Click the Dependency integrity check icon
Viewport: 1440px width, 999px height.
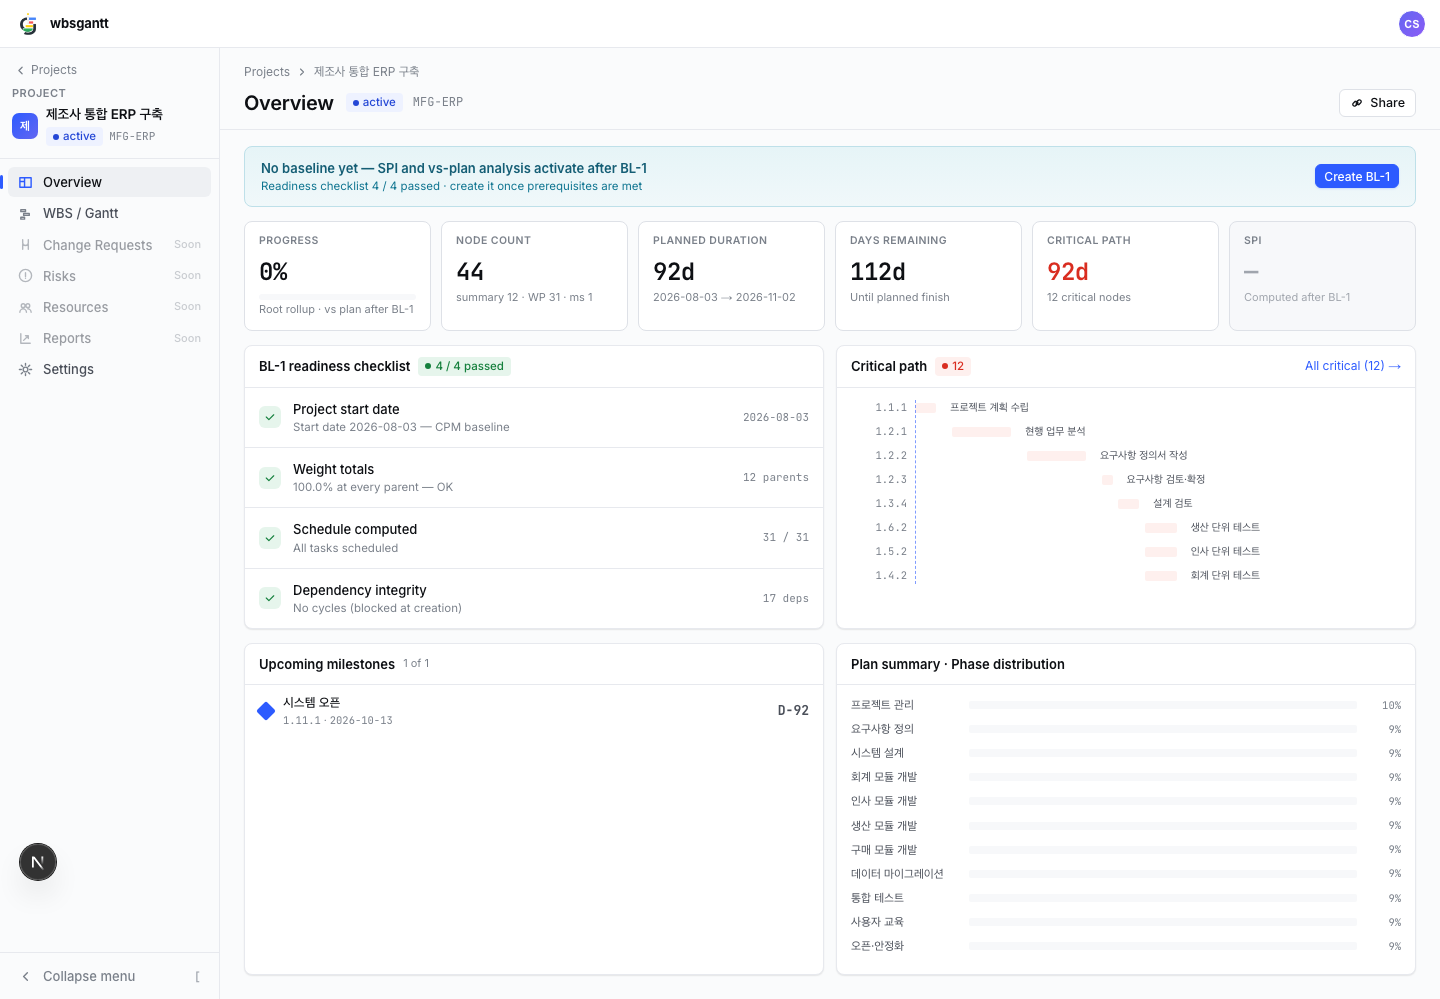click(270, 598)
